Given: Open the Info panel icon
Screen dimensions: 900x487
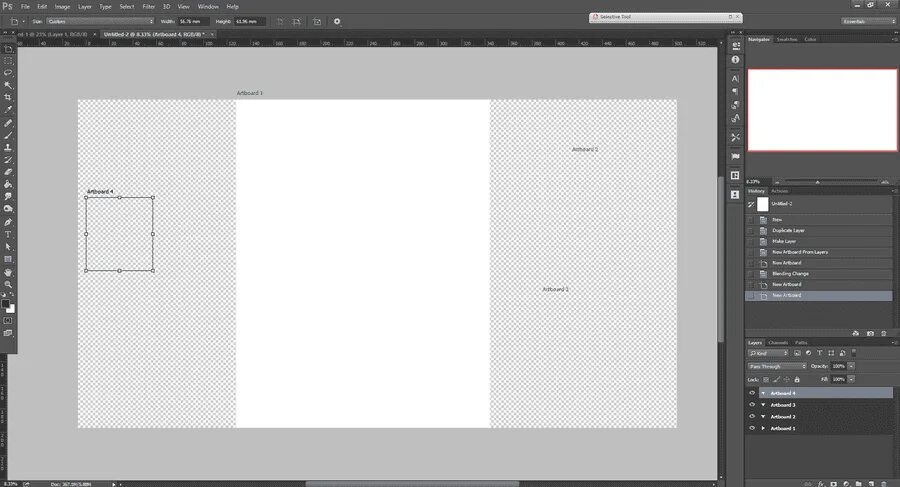Looking at the screenshot, I should click(x=735, y=60).
